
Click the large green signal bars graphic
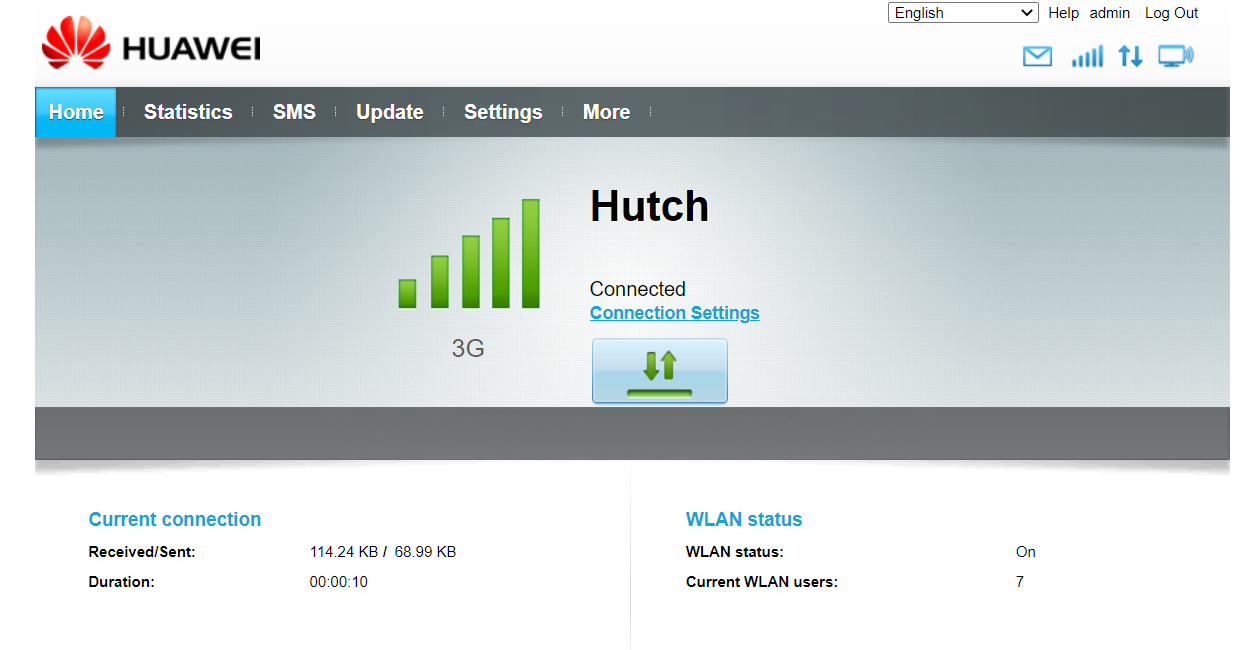[469, 254]
